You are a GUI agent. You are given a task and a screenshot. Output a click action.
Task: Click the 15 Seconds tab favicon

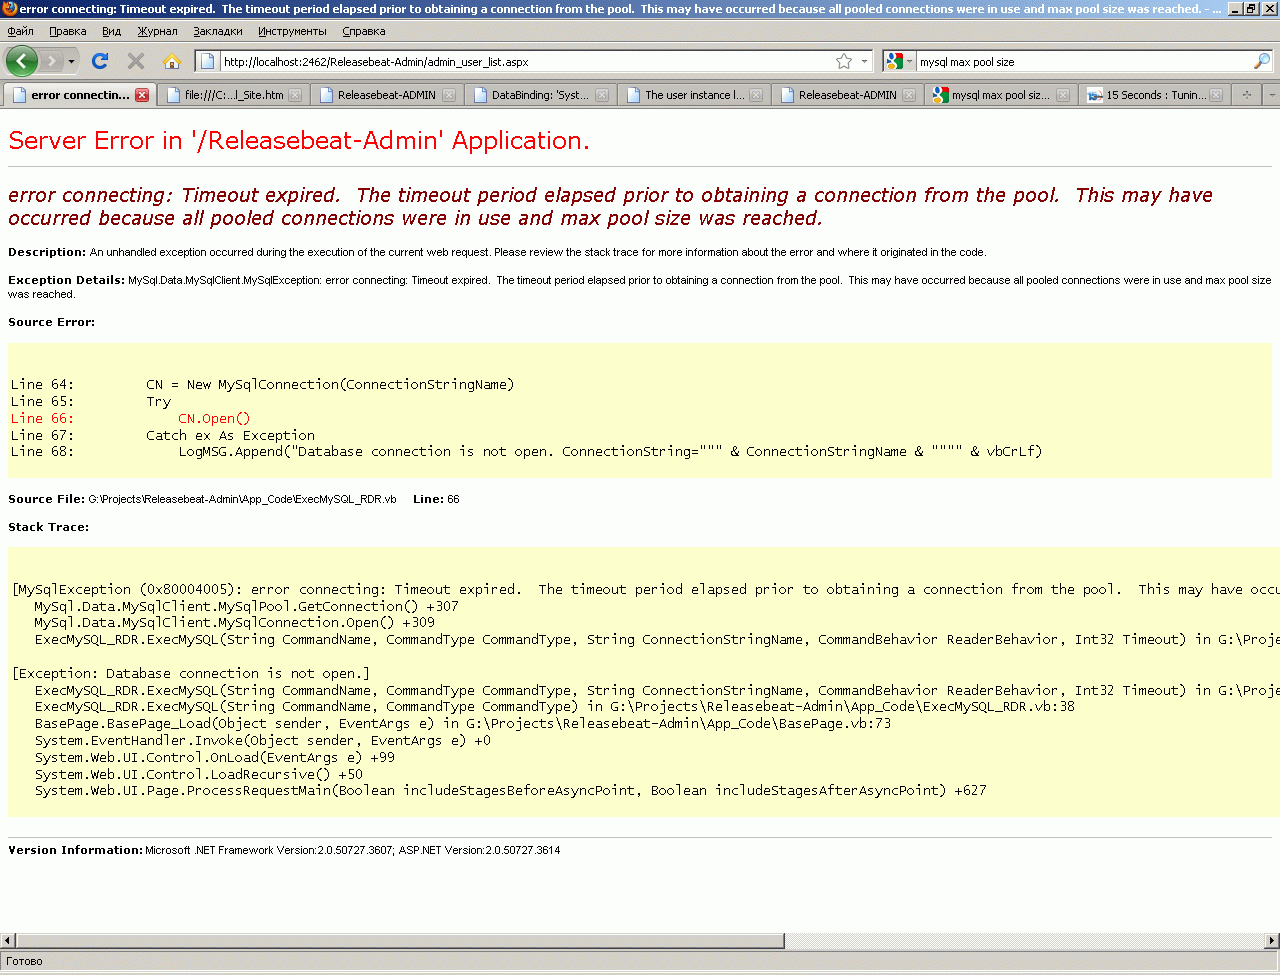[x=1095, y=95]
